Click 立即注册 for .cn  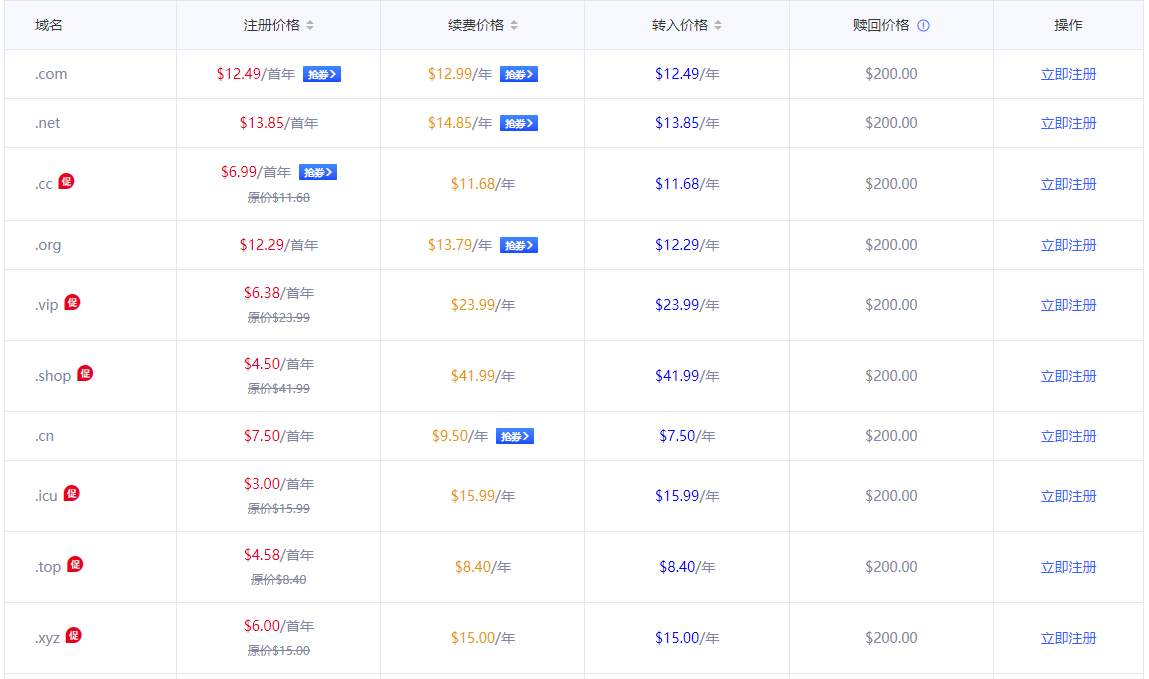click(1068, 436)
